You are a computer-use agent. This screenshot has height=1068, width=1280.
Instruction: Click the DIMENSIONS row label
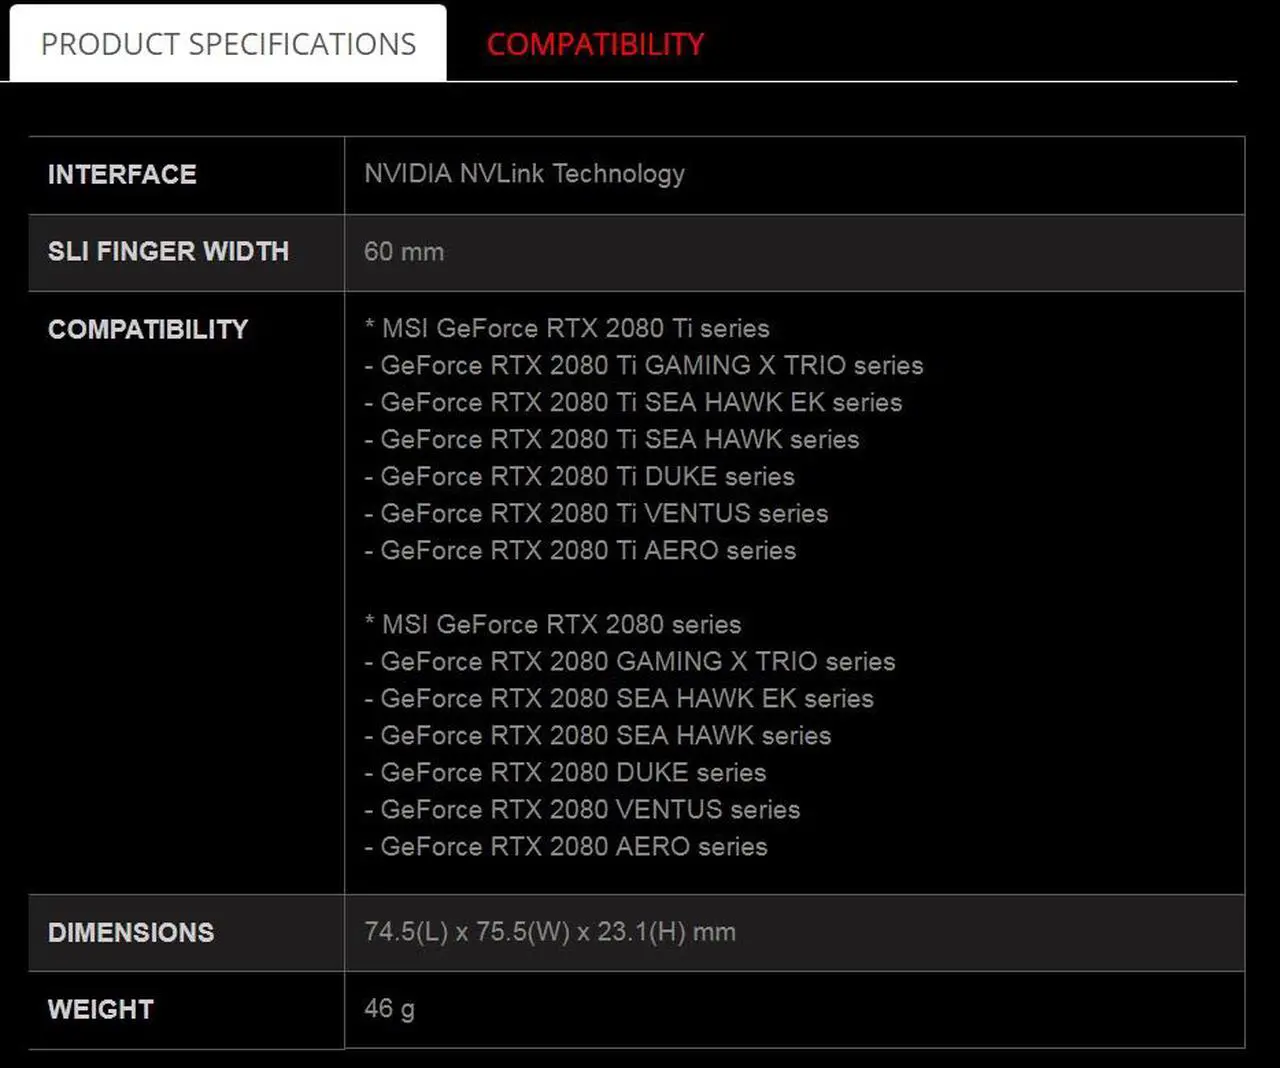click(130, 932)
